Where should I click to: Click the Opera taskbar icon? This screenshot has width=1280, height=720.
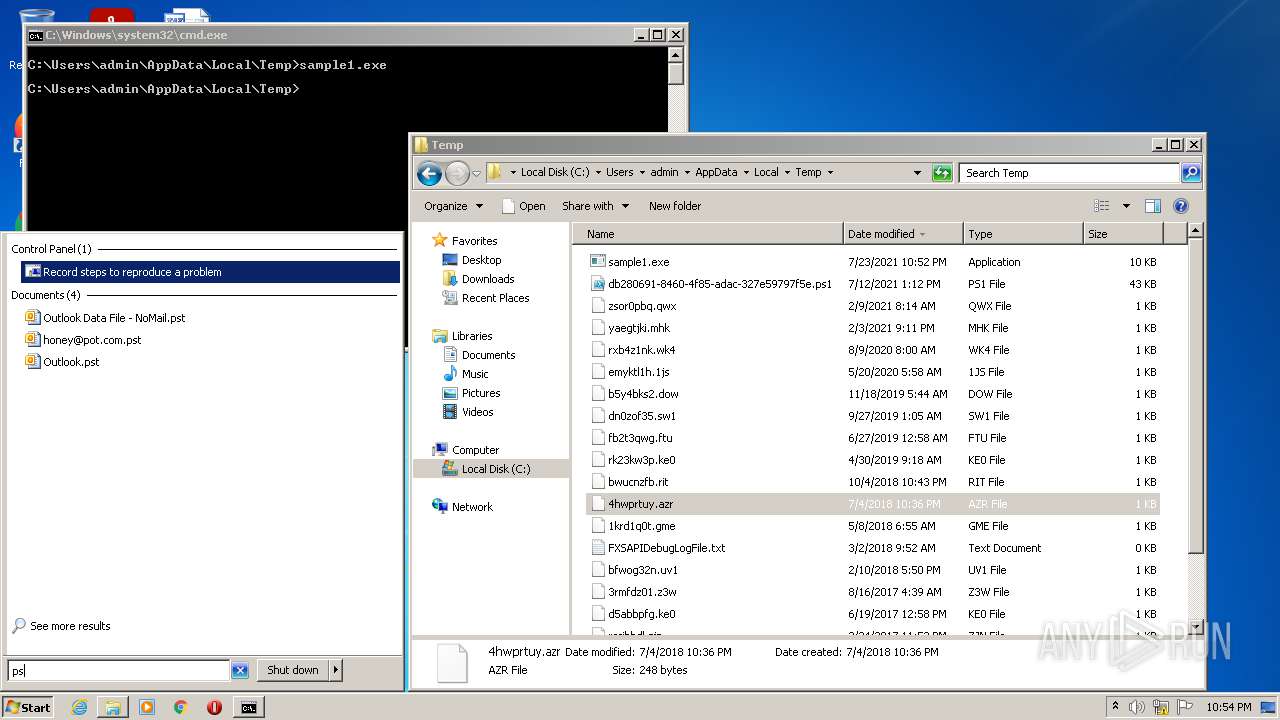click(214, 707)
